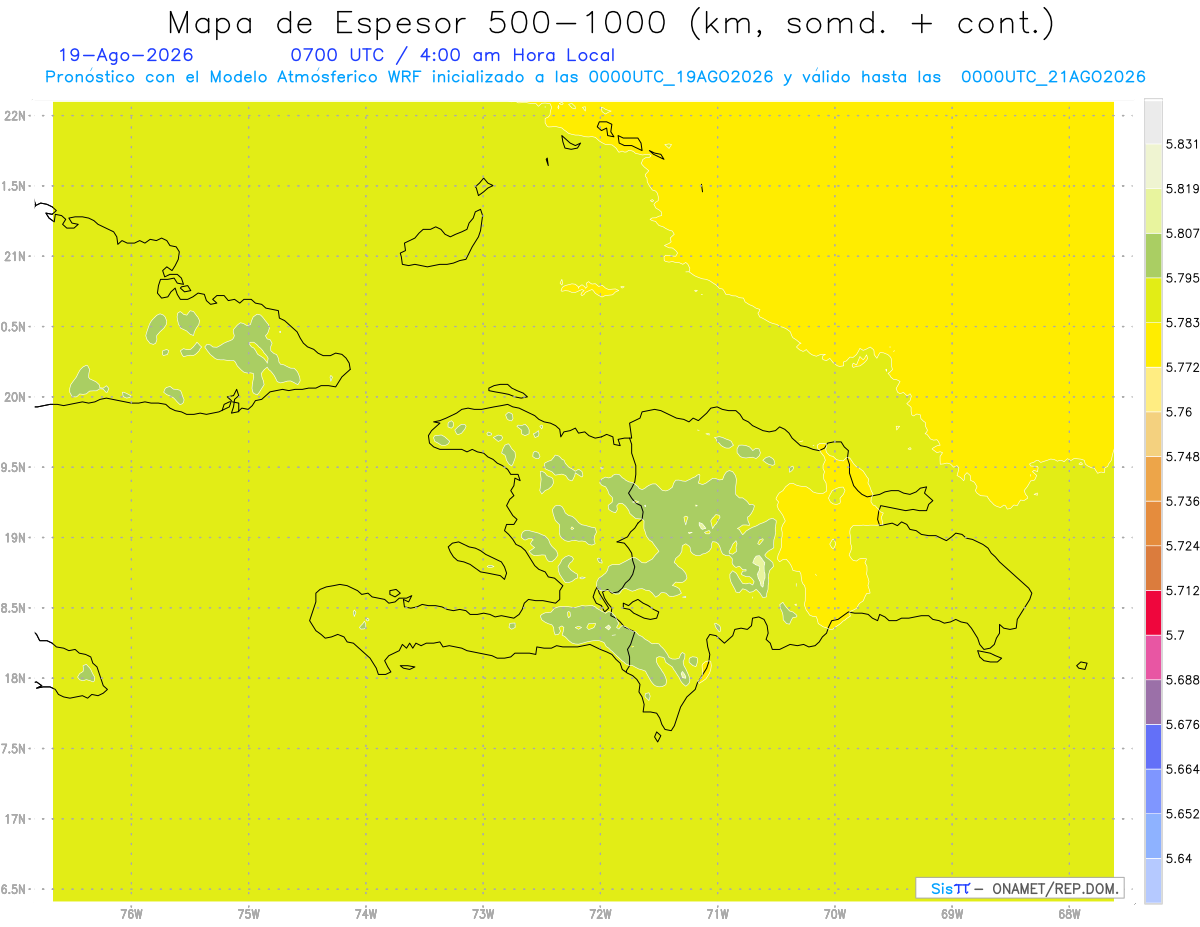
Task: Click the orange swatch between 5.736 and 5.748
Action: coord(1153,478)
